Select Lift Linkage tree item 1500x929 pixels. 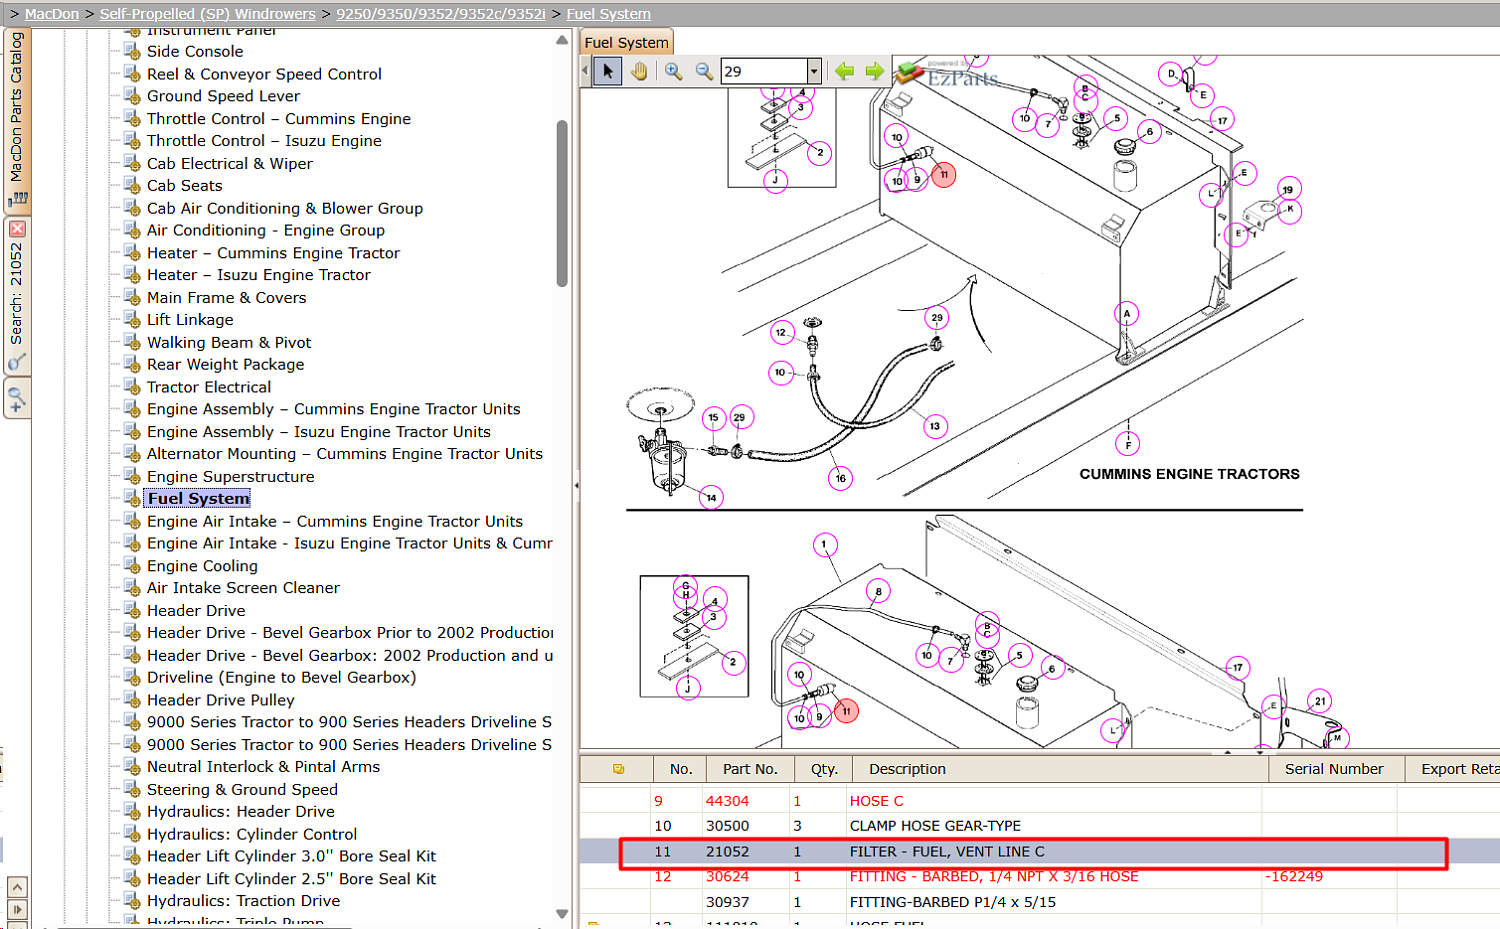(190, 319)
